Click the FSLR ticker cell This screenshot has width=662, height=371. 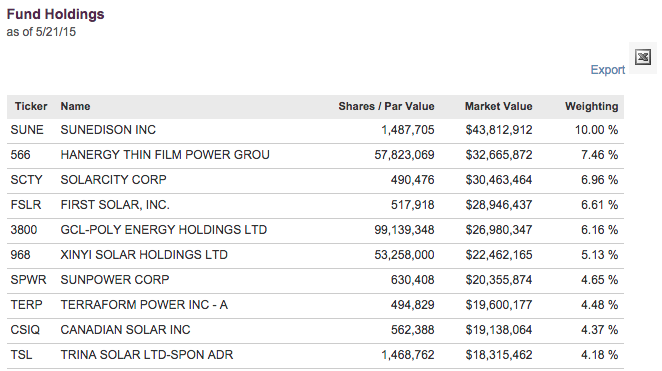tap(26, 205)
